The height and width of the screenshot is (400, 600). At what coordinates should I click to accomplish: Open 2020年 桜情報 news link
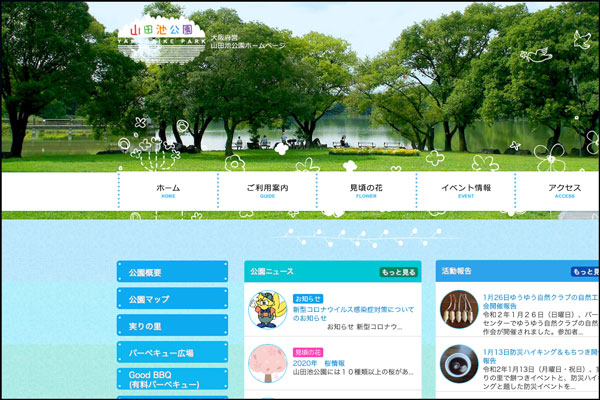coord(318,364)
